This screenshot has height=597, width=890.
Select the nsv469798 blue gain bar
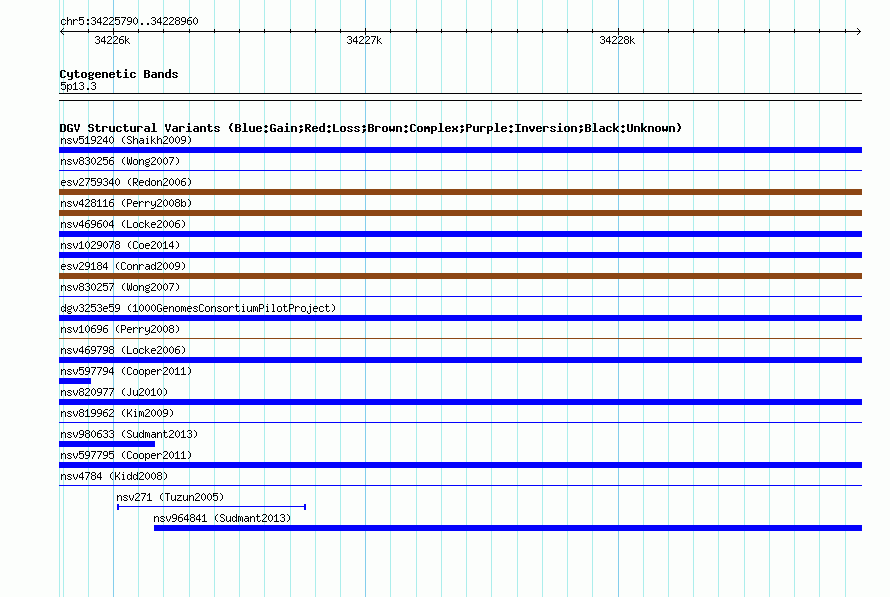(x=460, y=360)
